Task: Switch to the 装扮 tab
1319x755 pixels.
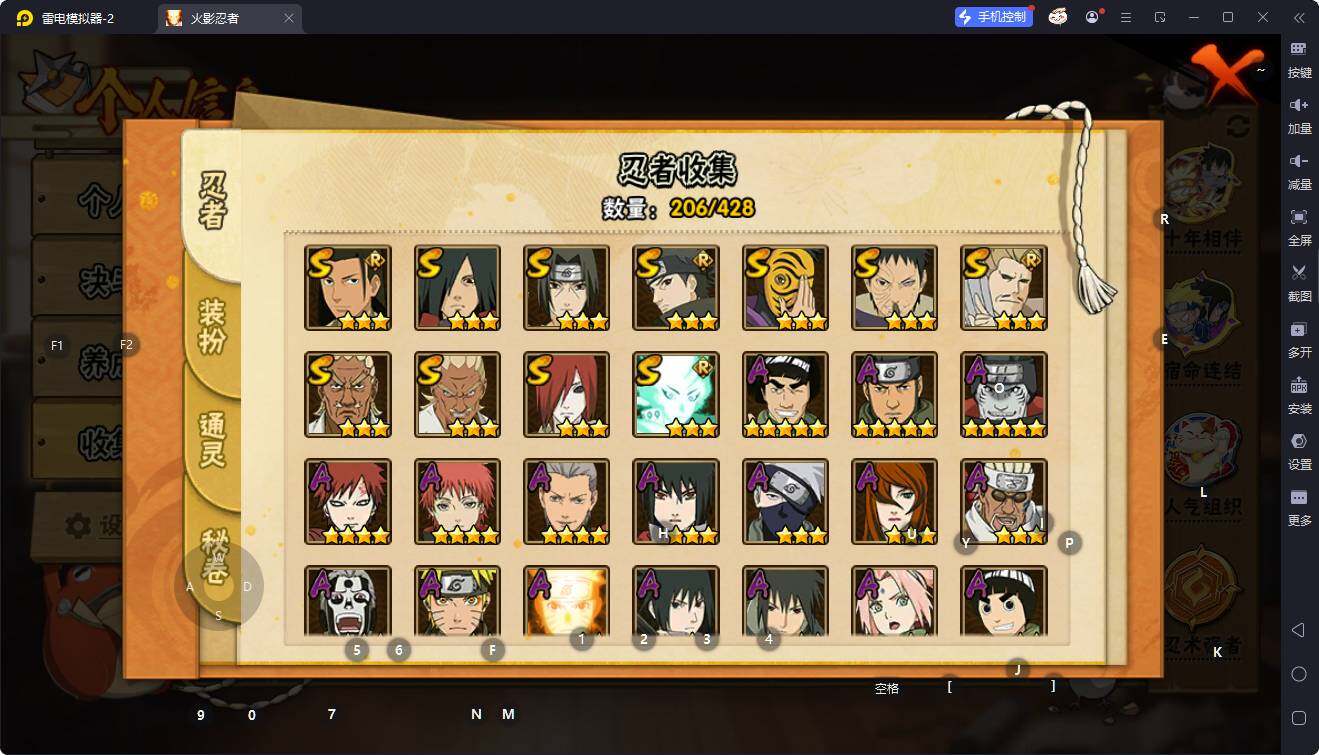Action: pyautogui.click(x=212, y=325)
